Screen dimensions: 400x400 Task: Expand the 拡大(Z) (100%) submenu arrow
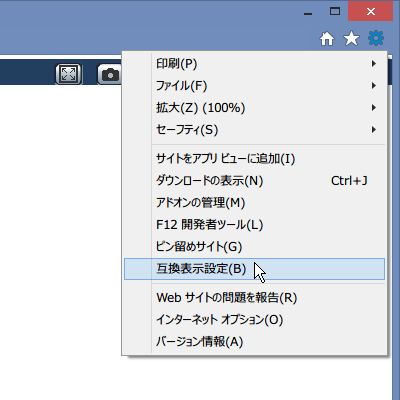pos(374,108)
